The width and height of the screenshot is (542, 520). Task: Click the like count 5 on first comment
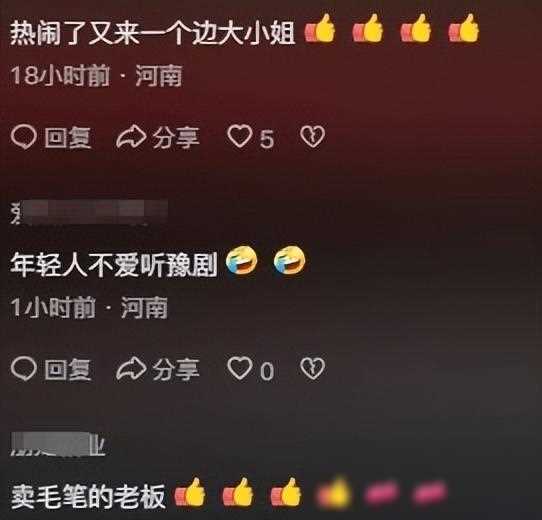tap(267, 139)
